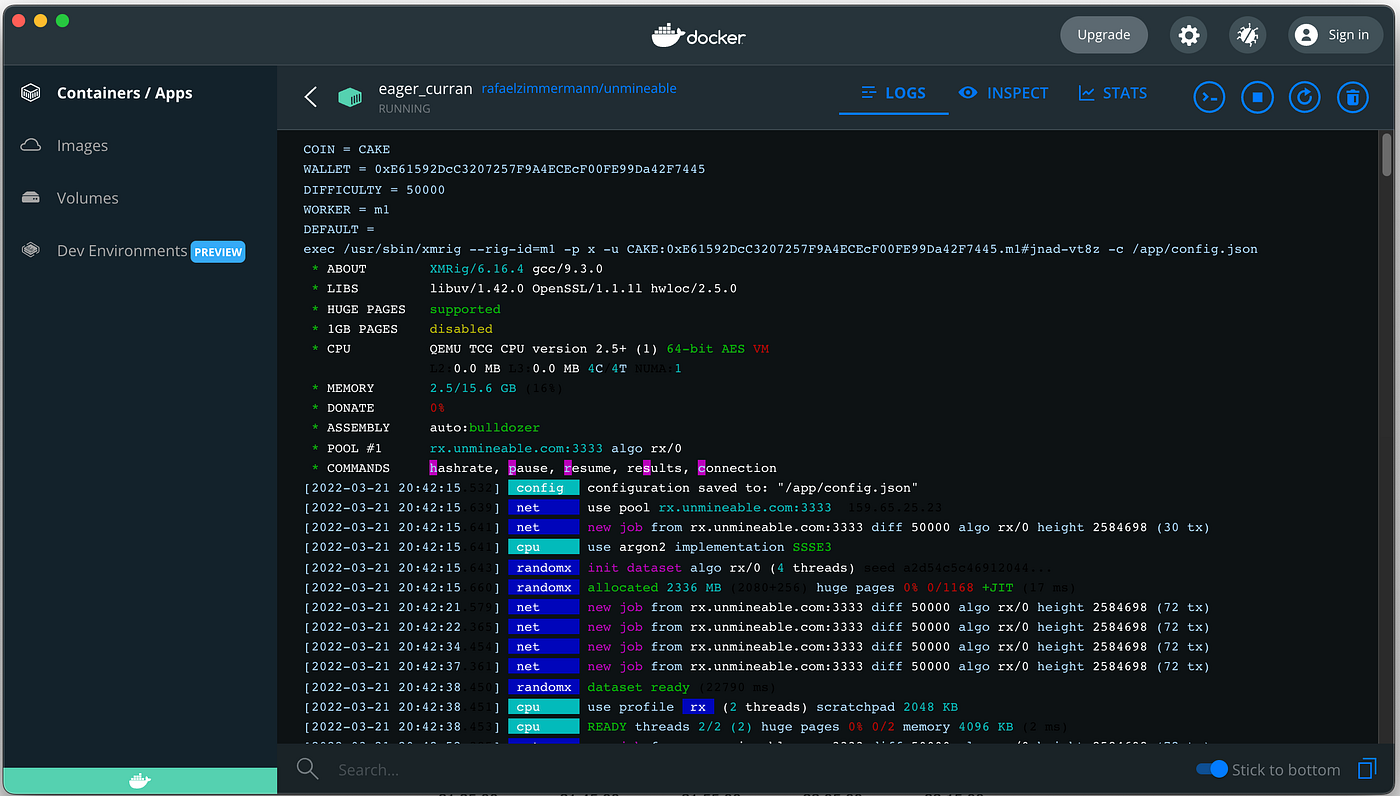Click the Stick to bottom label
Screen dimensions: 1400x796
click(1286, 769)
